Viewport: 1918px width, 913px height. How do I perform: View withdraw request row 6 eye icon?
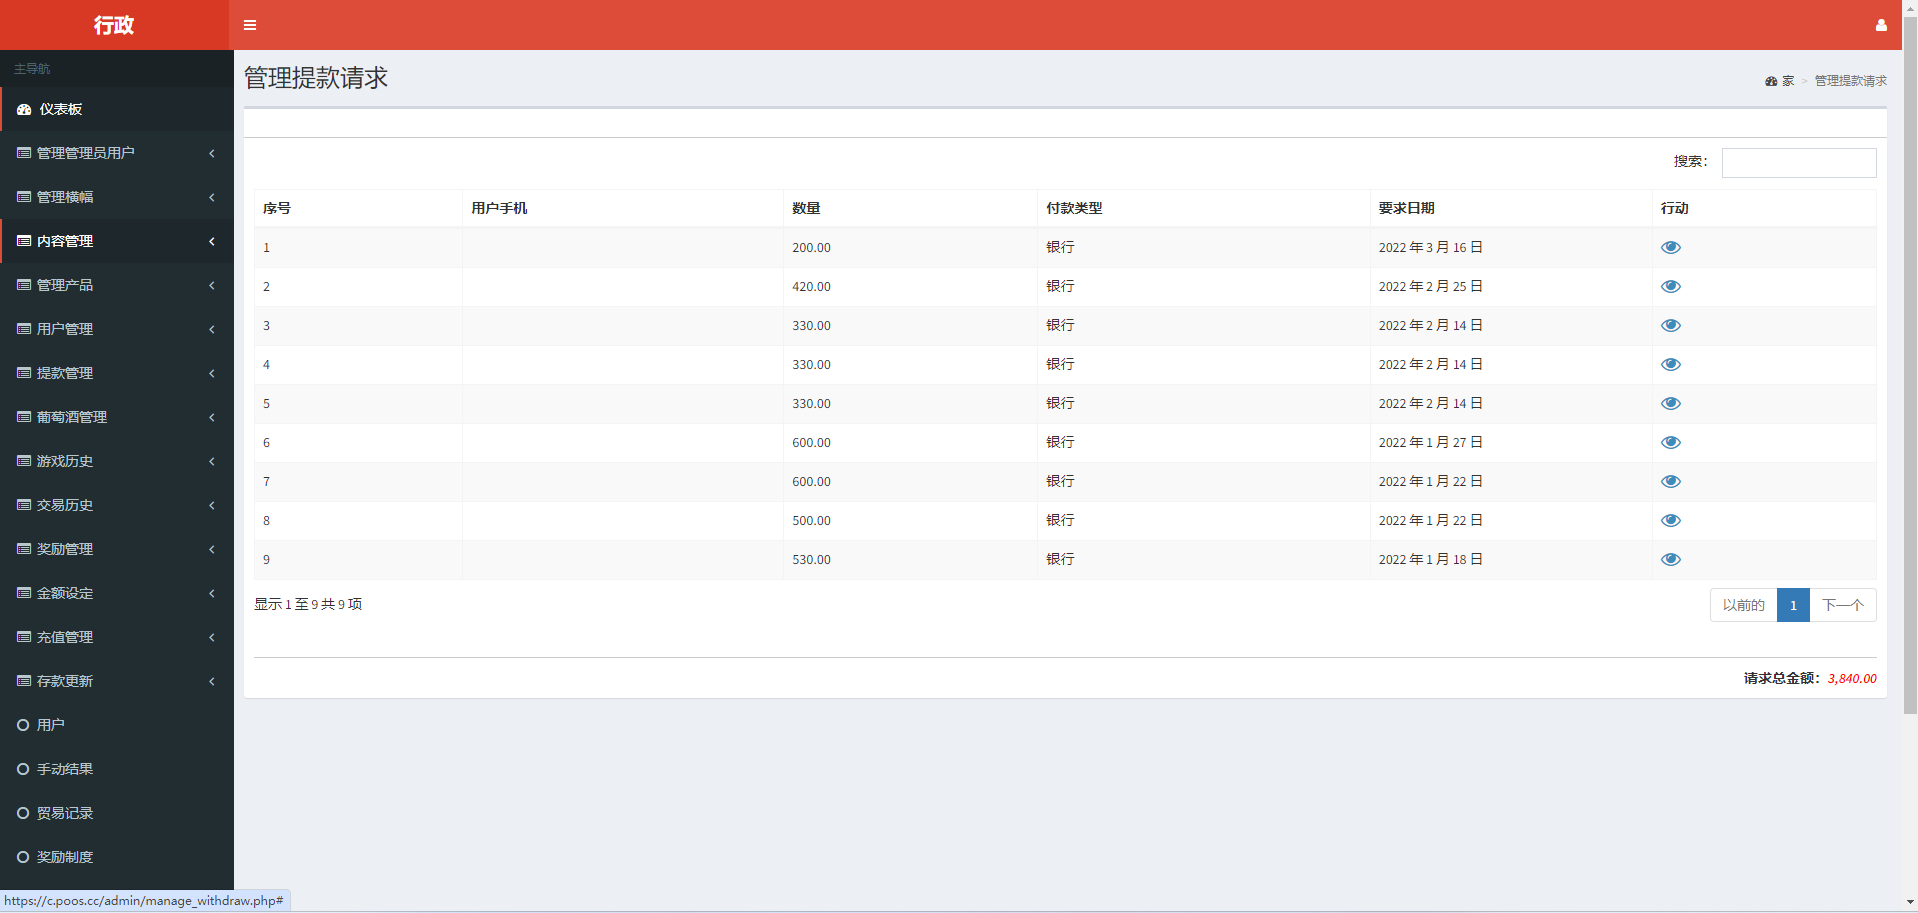pos(1671,442)
